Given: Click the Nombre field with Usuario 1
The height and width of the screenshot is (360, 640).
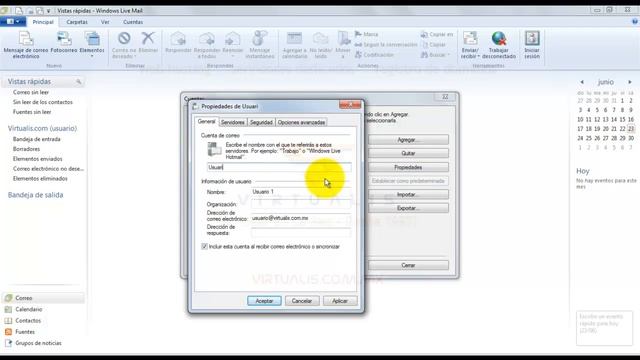Looking at the screenshot, I should (301, 192).
